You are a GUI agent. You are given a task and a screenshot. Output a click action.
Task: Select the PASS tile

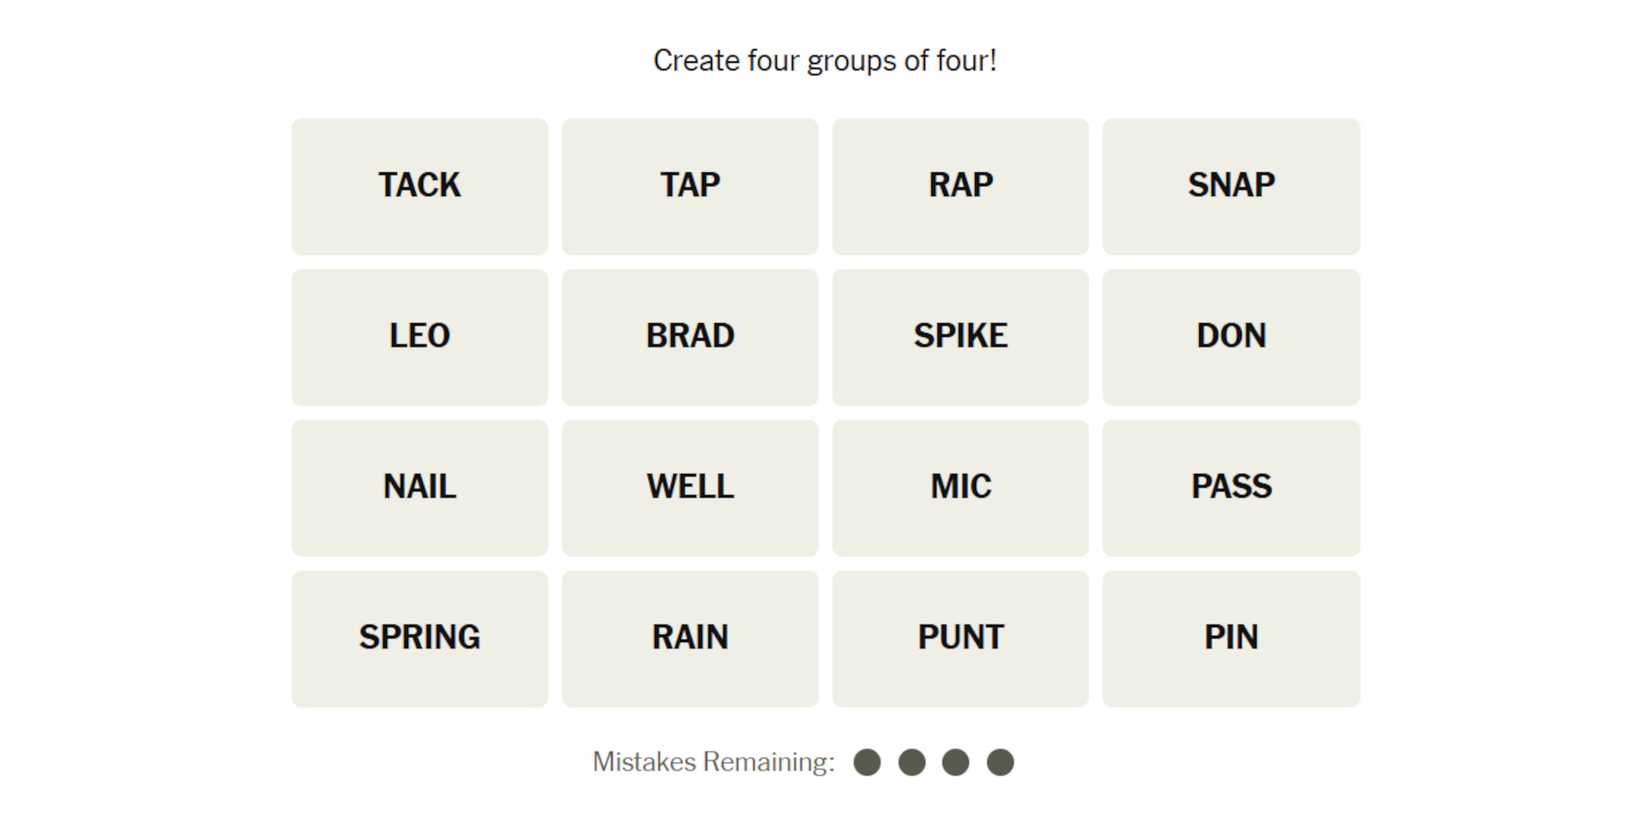(1231, 488)
